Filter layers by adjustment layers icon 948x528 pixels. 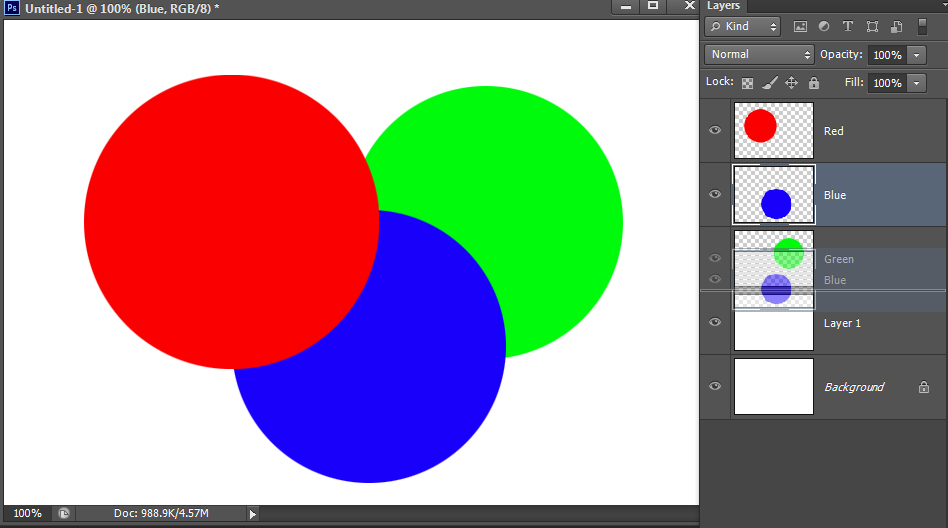tap(824, 27)
